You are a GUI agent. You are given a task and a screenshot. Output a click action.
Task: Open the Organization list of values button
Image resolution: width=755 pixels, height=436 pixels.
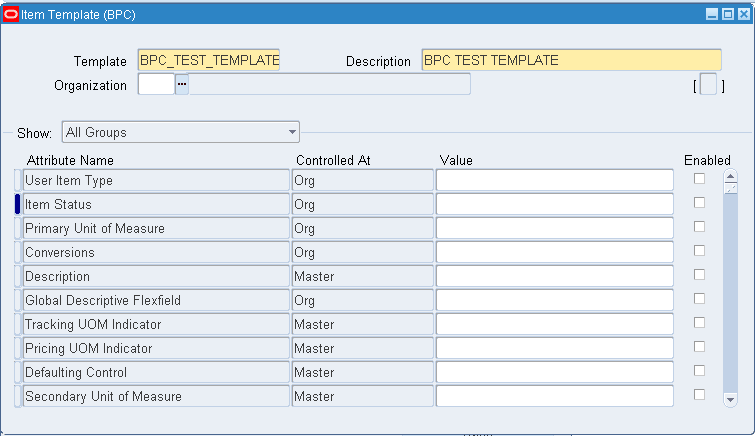pos(182,85)
